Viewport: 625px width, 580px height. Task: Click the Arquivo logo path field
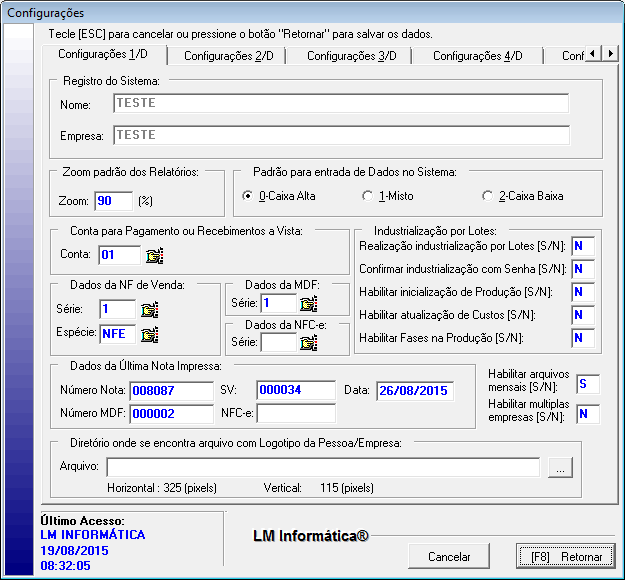323,467
